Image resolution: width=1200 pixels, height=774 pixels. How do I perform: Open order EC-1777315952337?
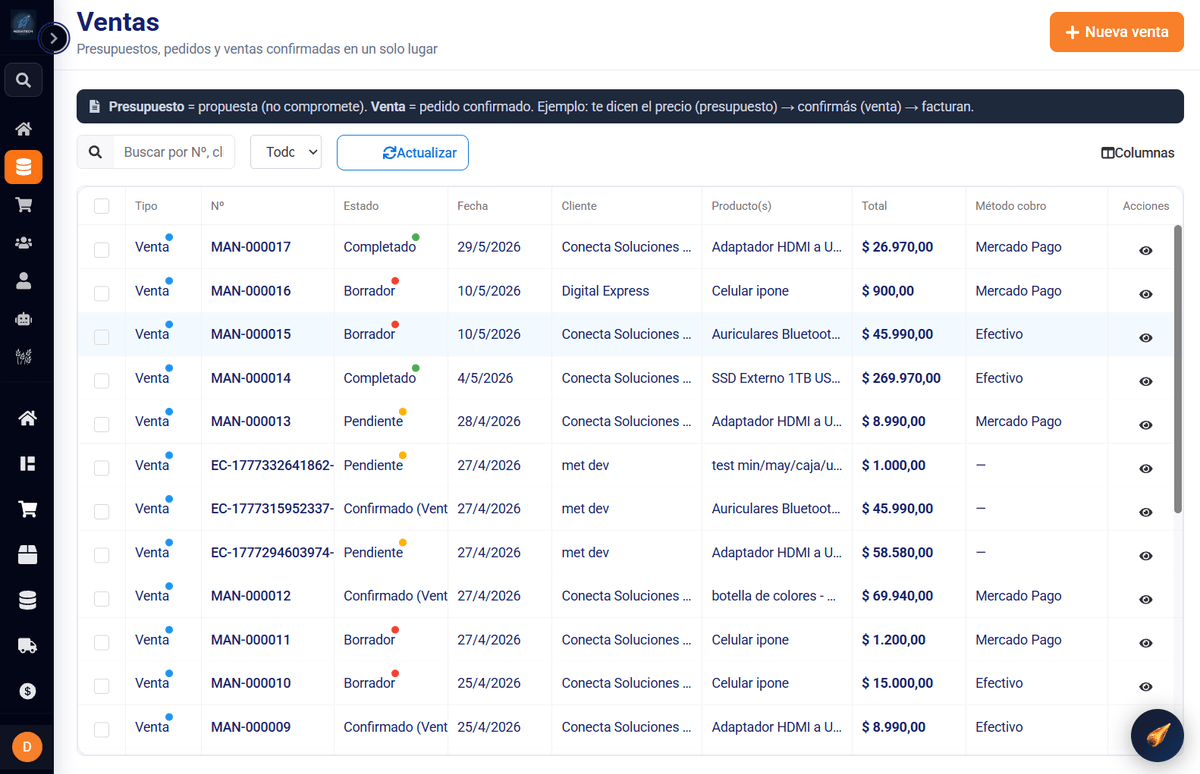click(x=272, y=508)
